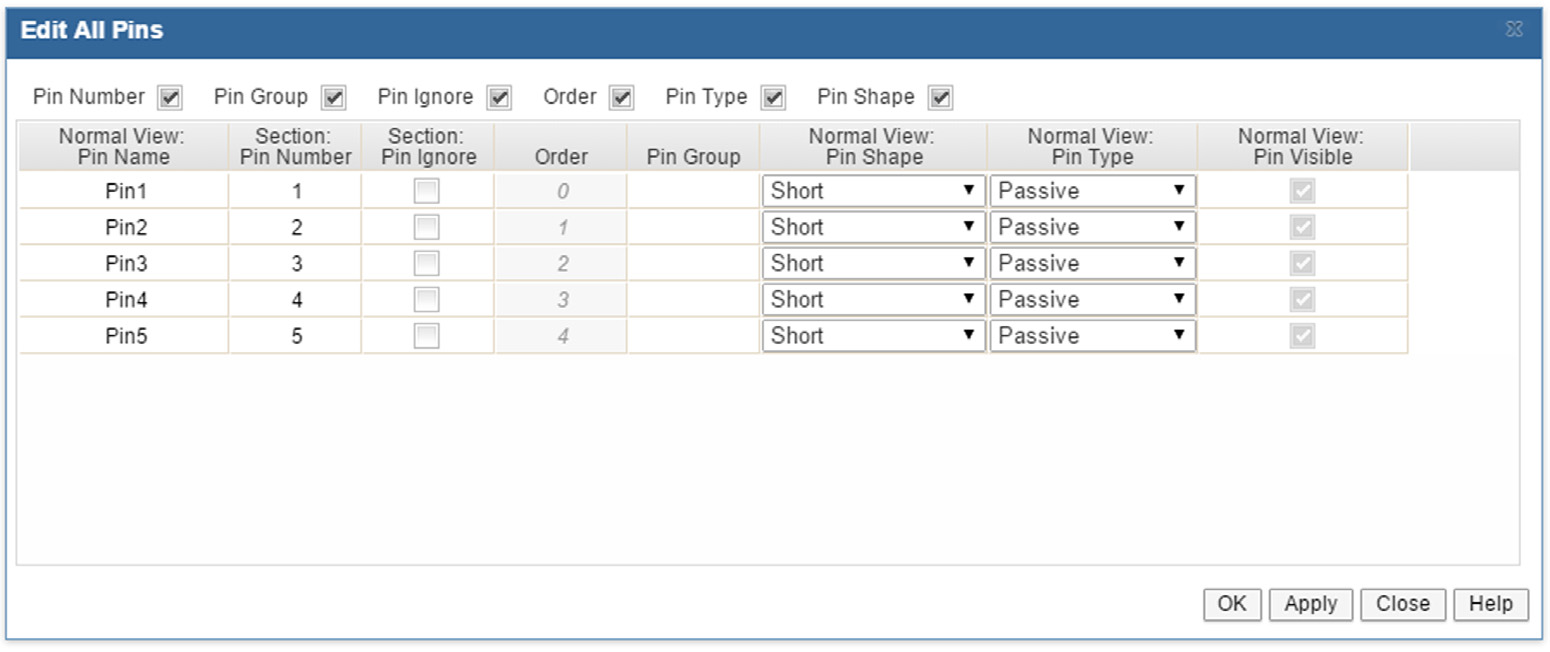1550x652 pixels.
Task: Disable the Order column checkbox
Action: (x=622, y=98)
